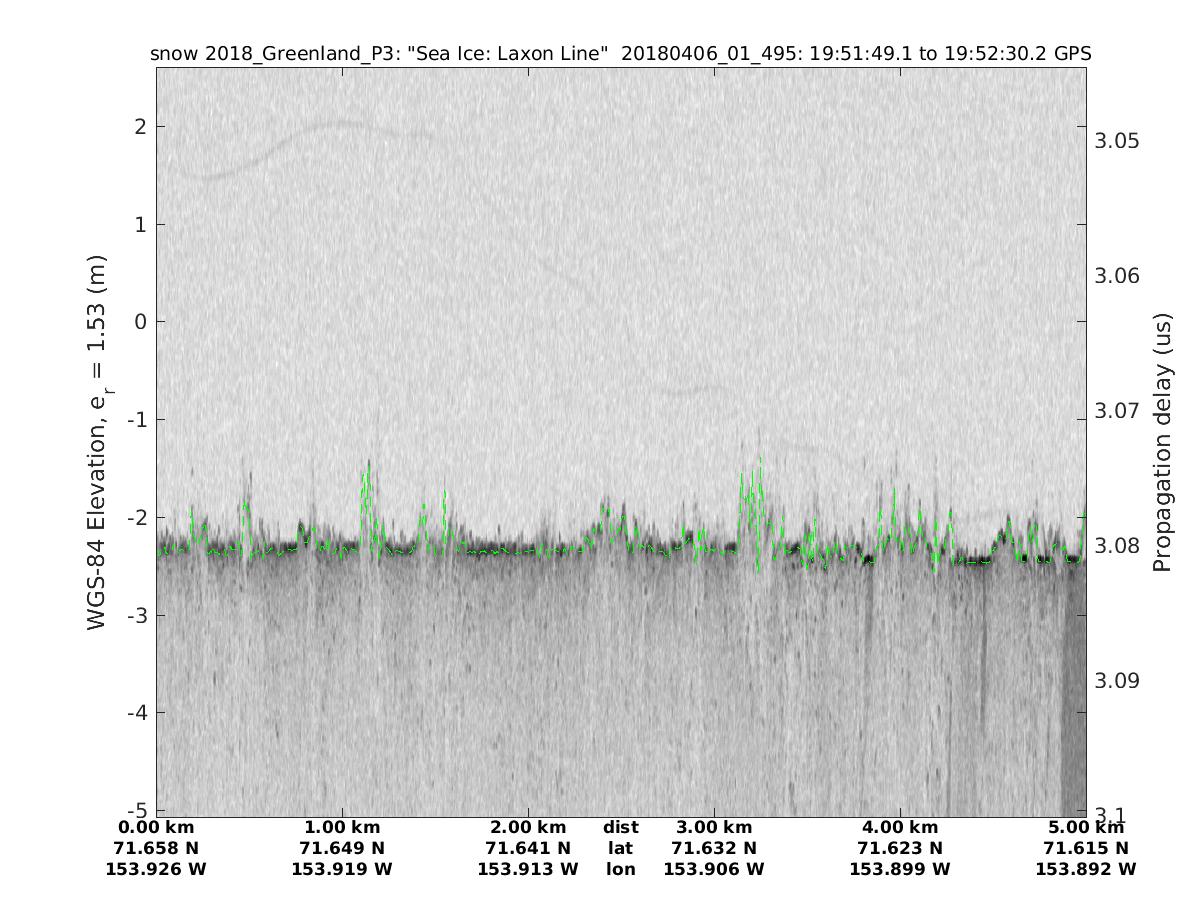Click the 'lat' legend label under the axis
Image resolution: width=1200 pixels, height=900 pixels.
tap(620, 848)
